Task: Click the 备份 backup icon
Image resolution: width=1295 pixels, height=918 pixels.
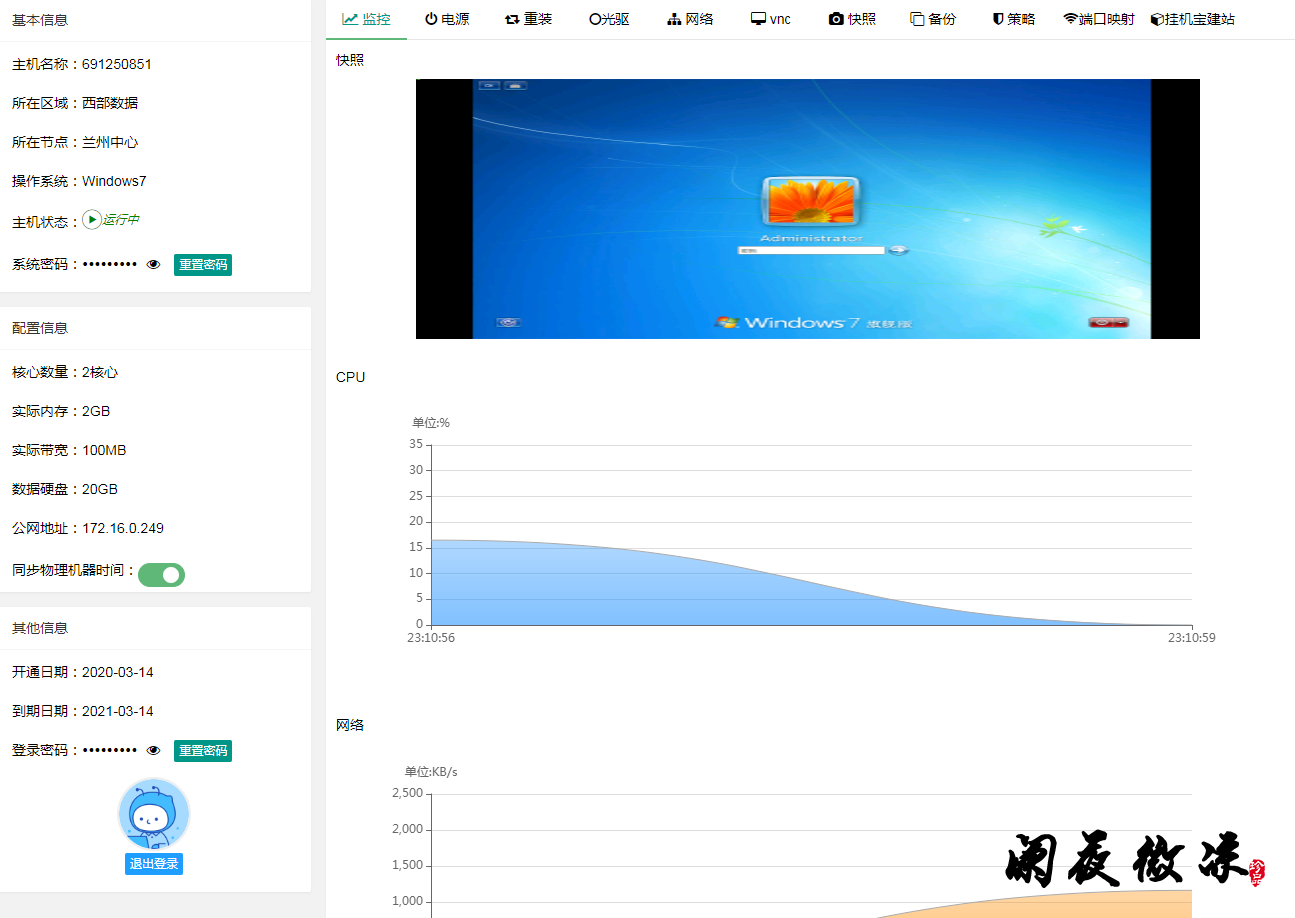Action: (933, 18)
